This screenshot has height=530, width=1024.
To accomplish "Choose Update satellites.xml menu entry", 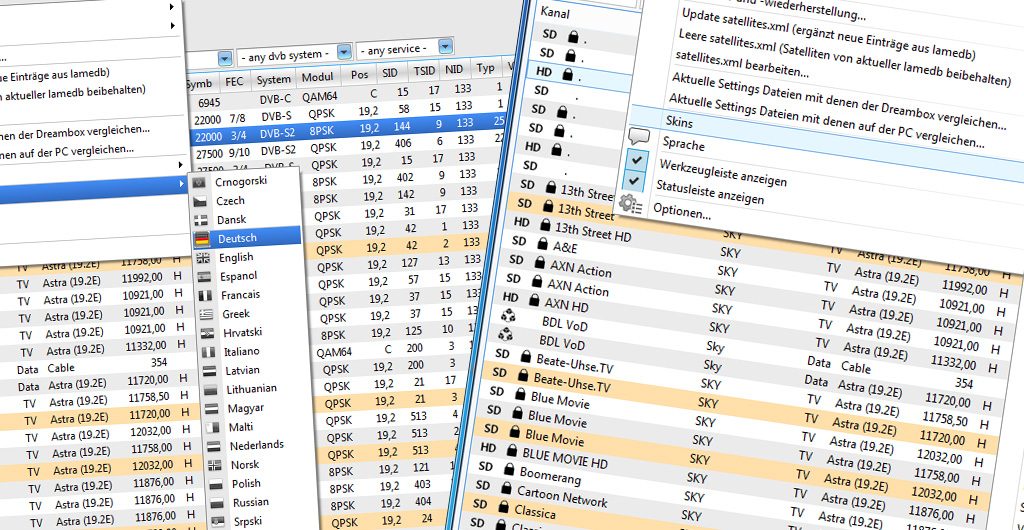I will click(829, 34).
